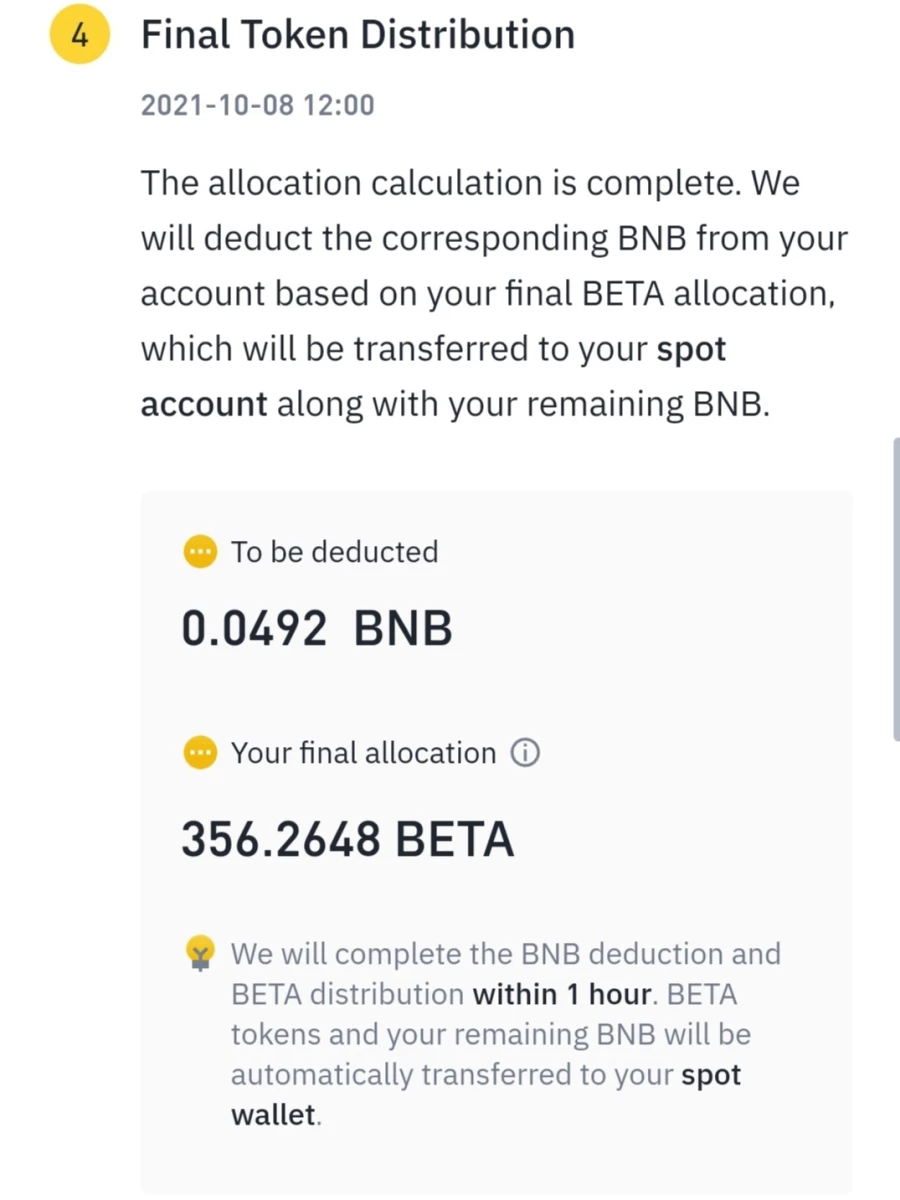Tap the lightbulb tip icon
The width and height of the screenshot is (900, 1200).
coord(201,953)
